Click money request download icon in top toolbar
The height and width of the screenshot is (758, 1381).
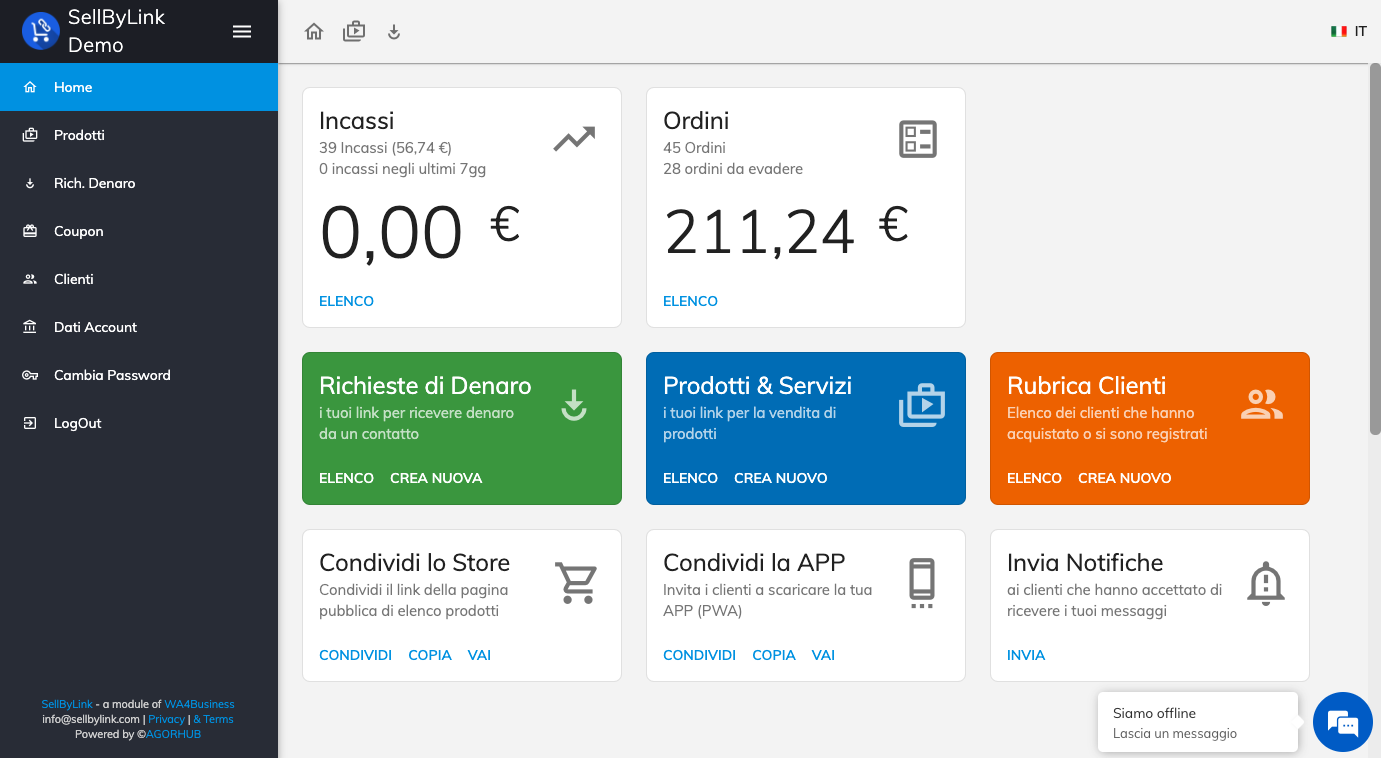[x=394, y=32]
